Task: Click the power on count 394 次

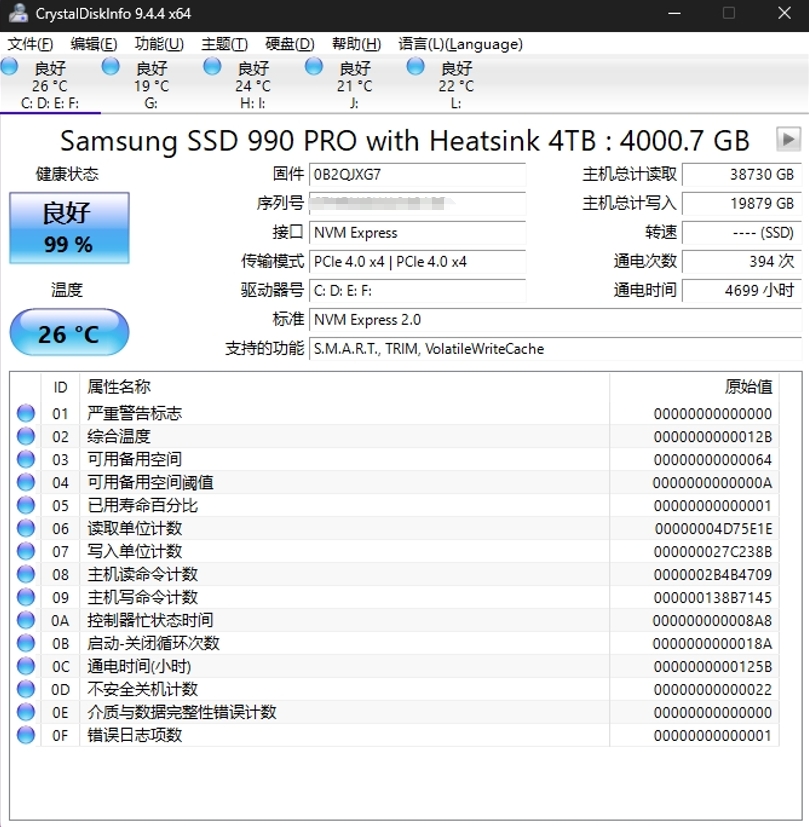Action: point(741,262)
